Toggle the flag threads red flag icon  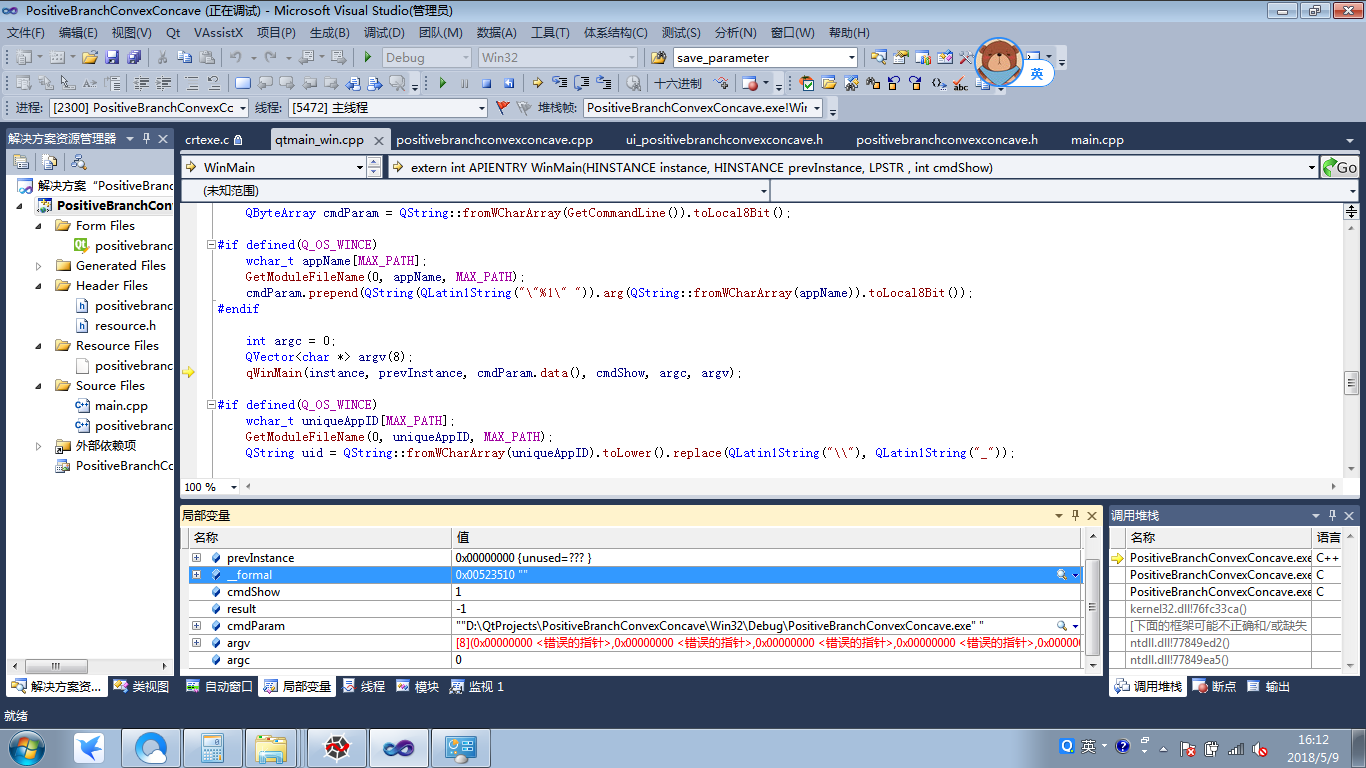[503, 107]
